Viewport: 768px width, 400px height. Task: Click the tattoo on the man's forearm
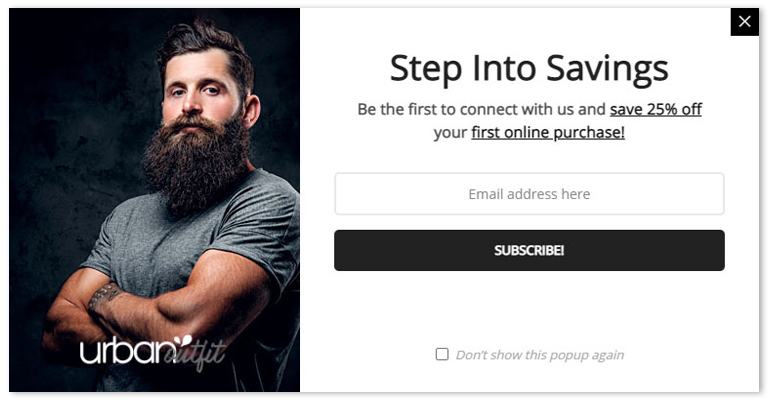(103, 296)
